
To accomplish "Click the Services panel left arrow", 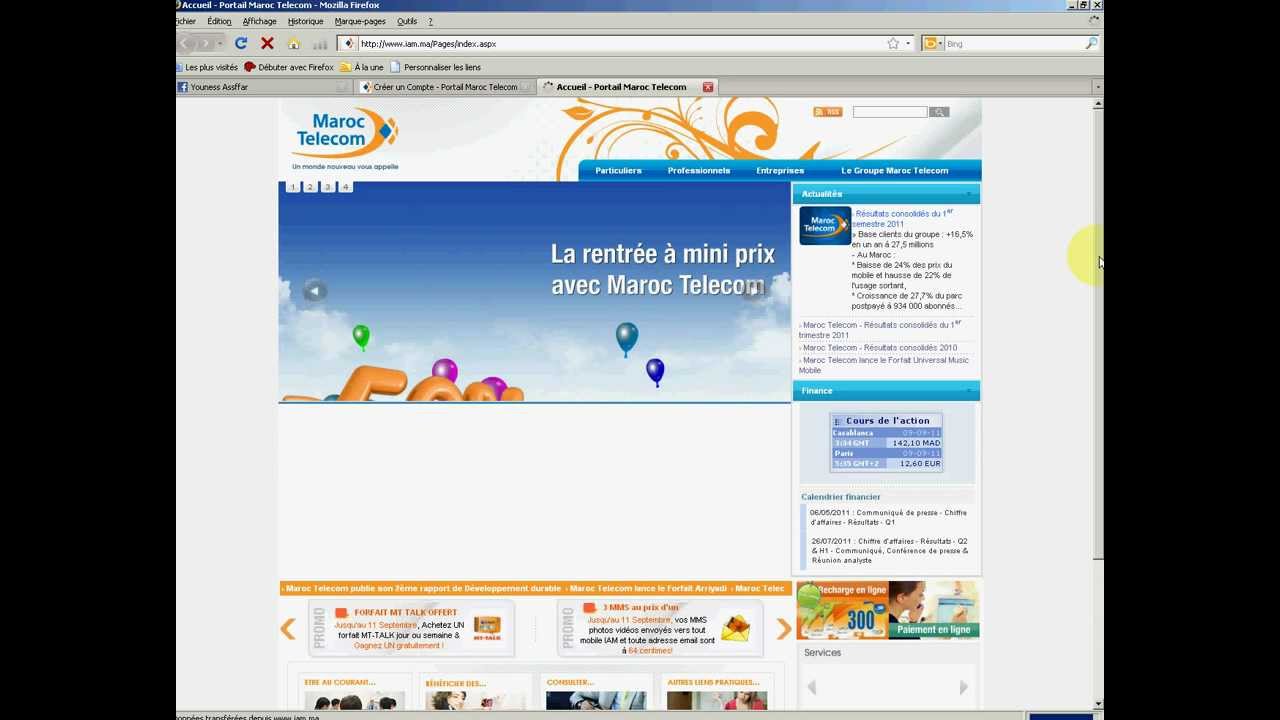I will coord(812,687).
